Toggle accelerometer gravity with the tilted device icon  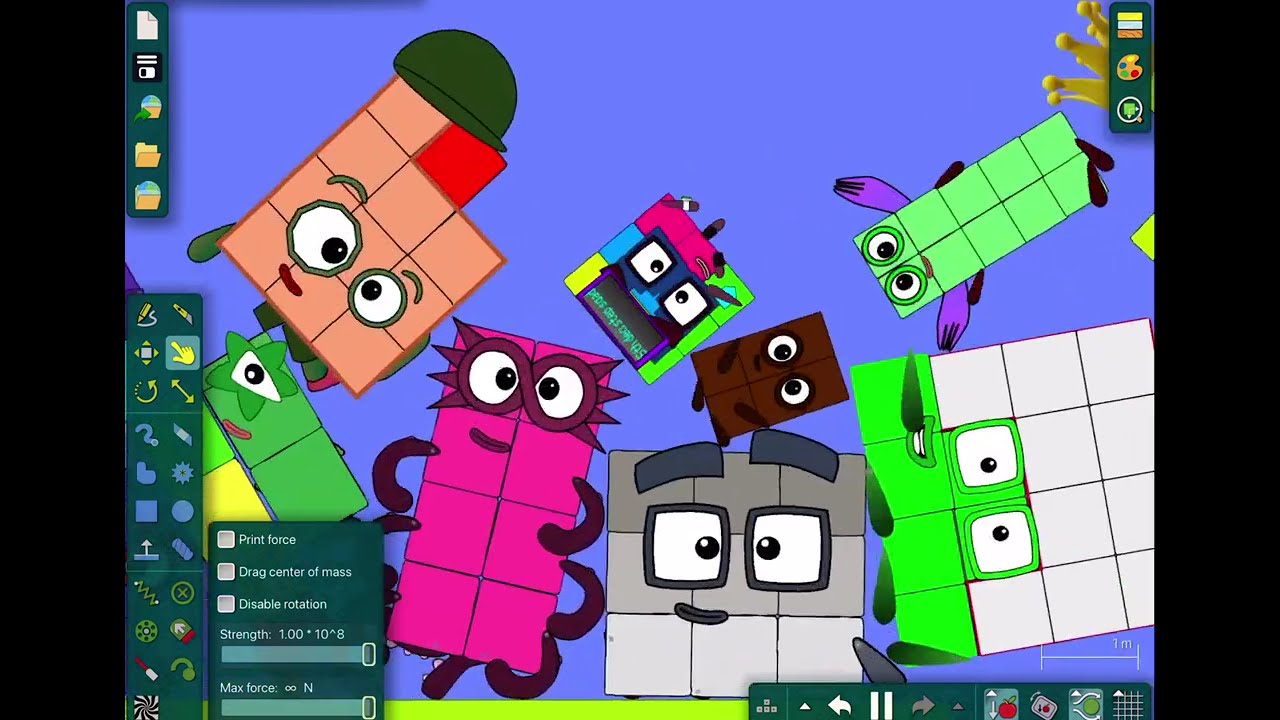[1043, 705]
